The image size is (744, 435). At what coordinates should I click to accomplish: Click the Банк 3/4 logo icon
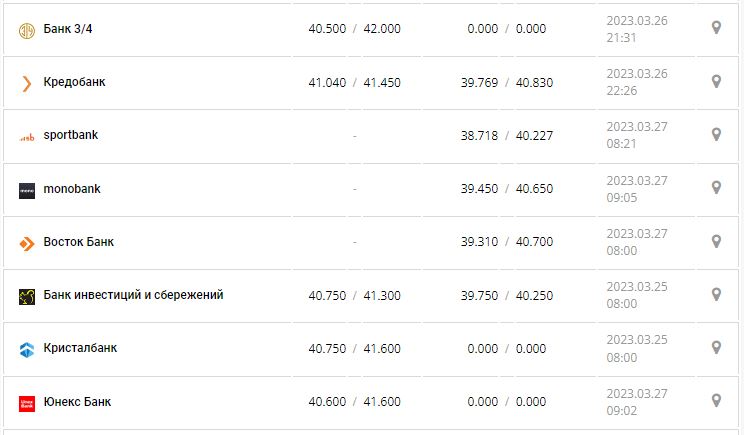[27, 30]
